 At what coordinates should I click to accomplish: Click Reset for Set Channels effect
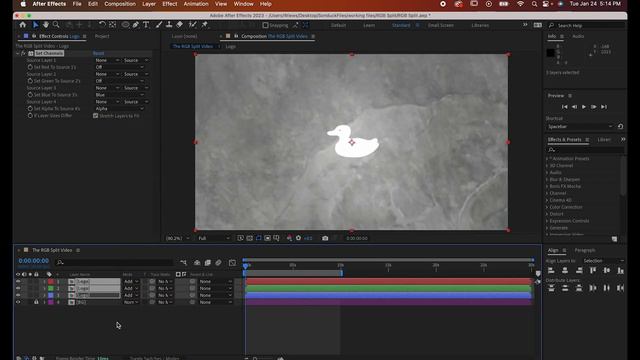(x=98, y=53)
